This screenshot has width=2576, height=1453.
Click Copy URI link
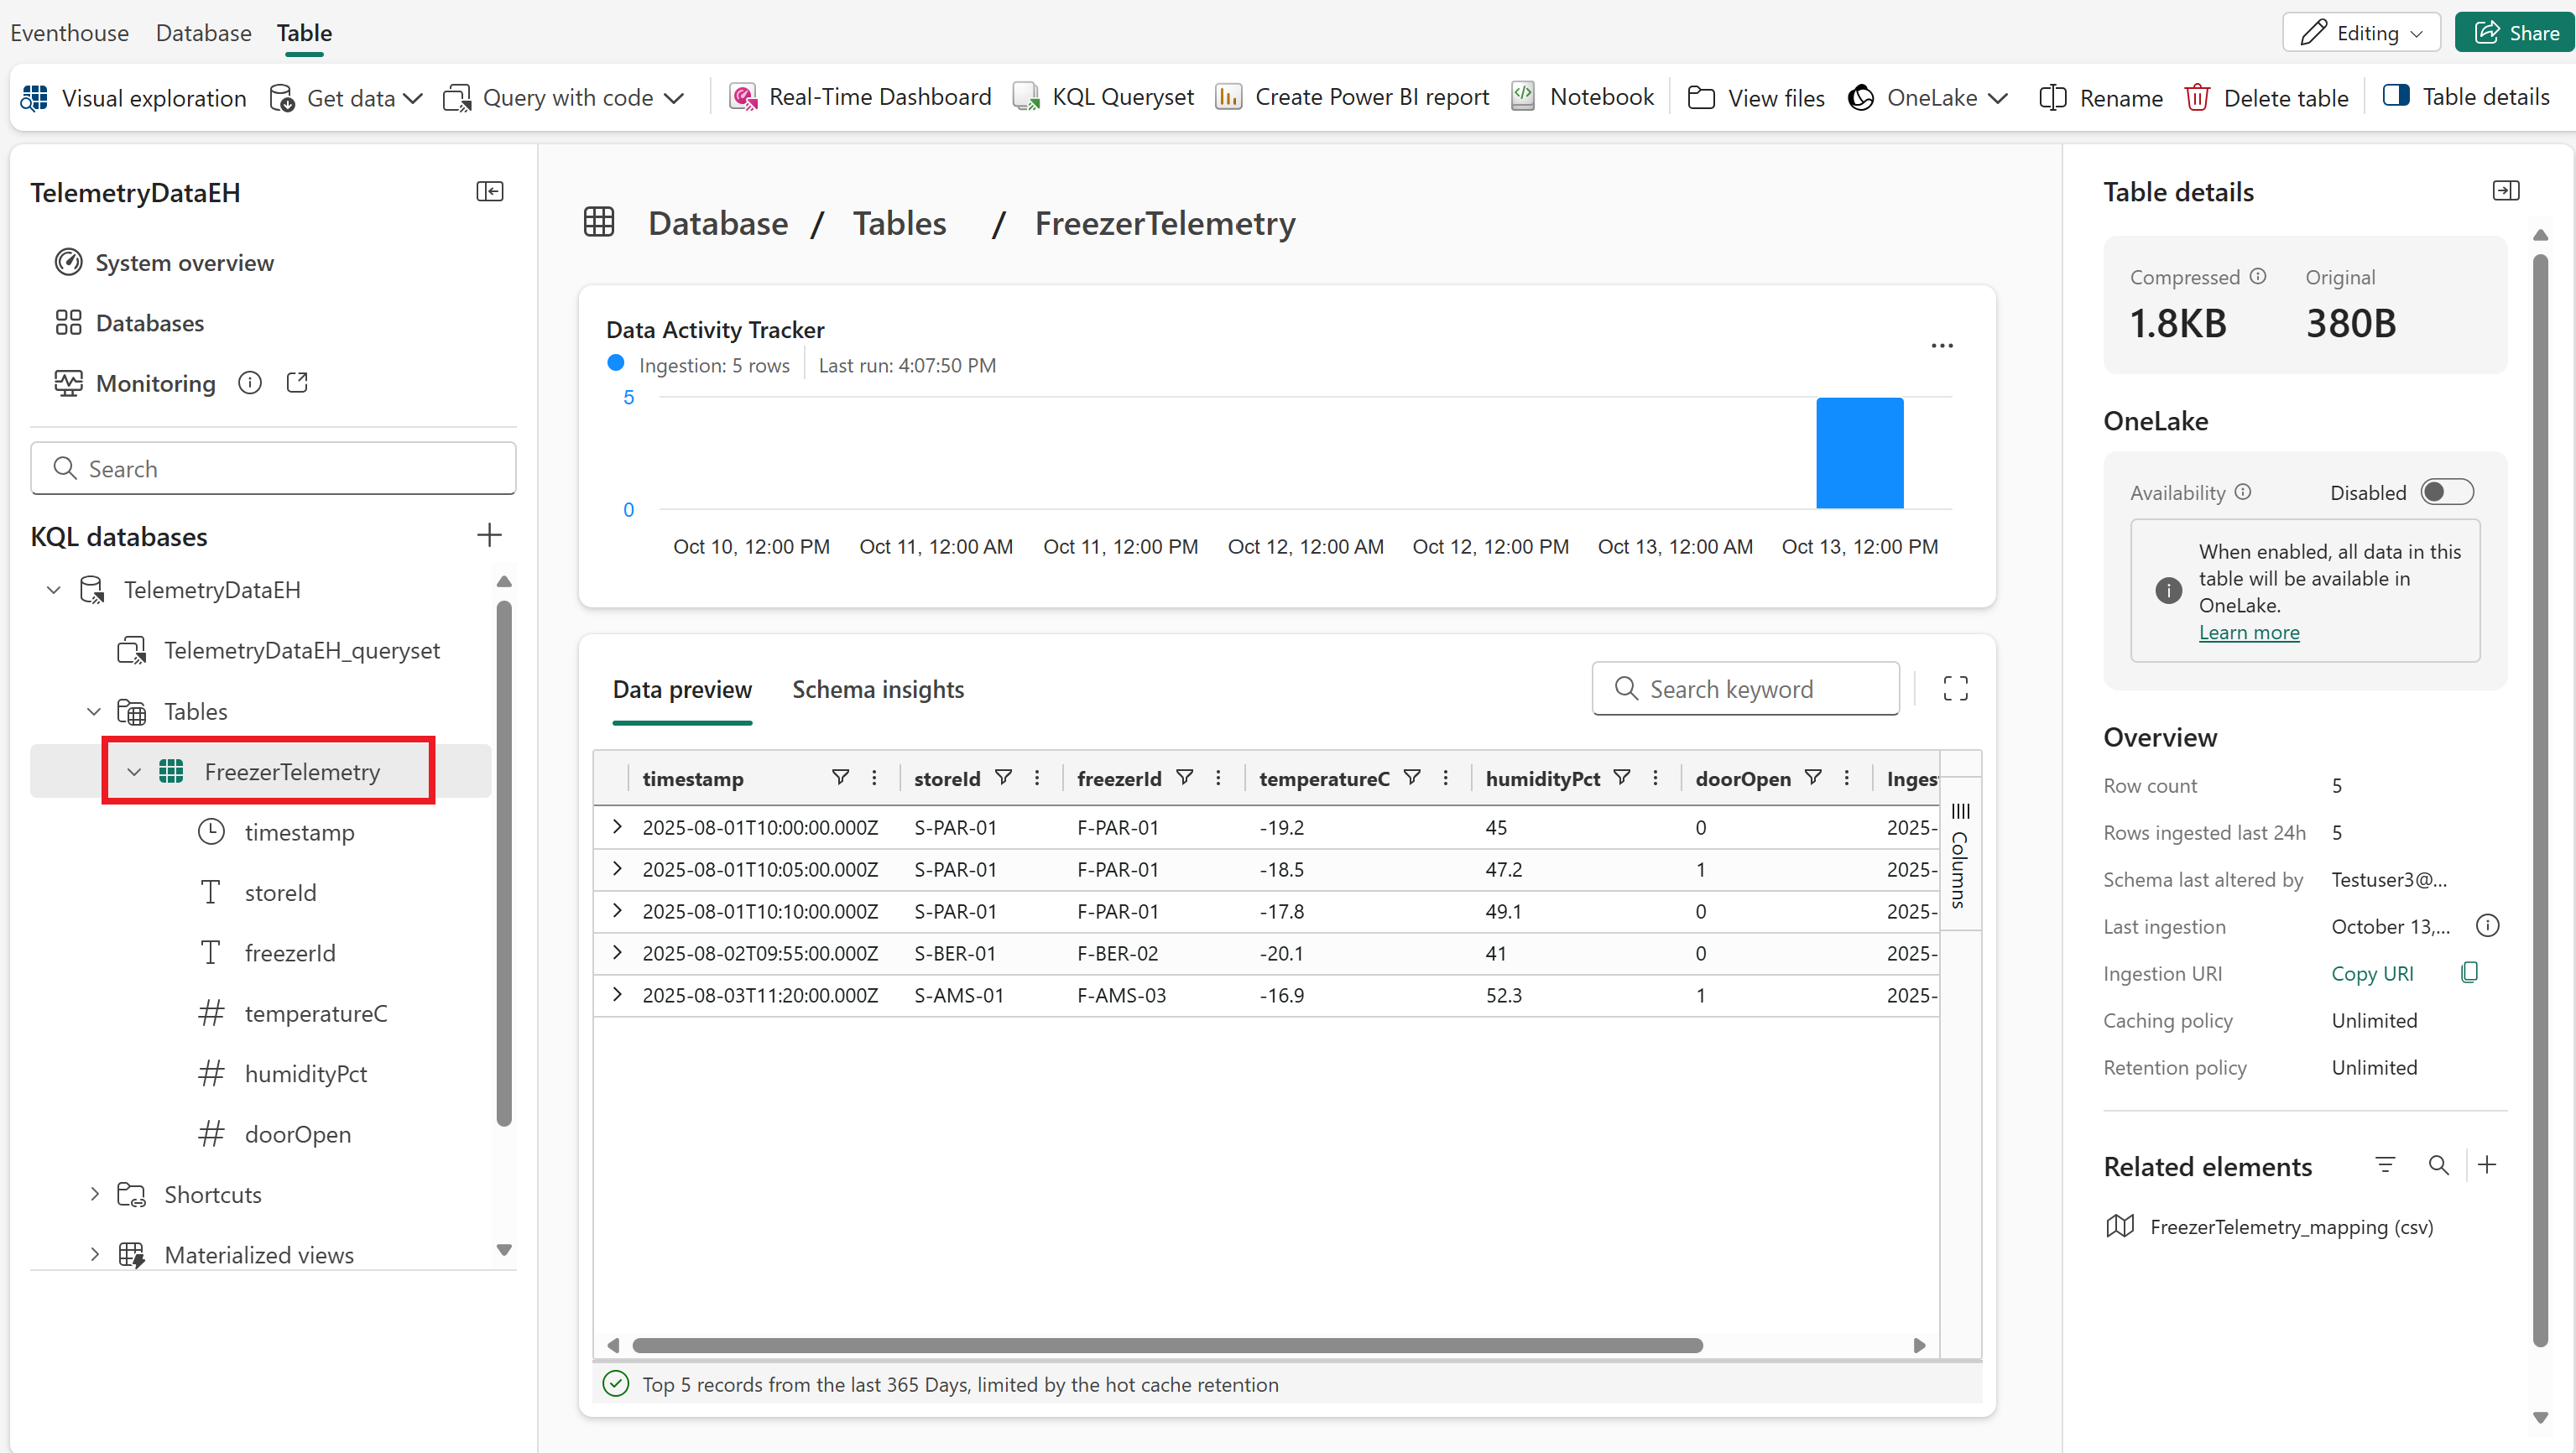[2372, 973]
